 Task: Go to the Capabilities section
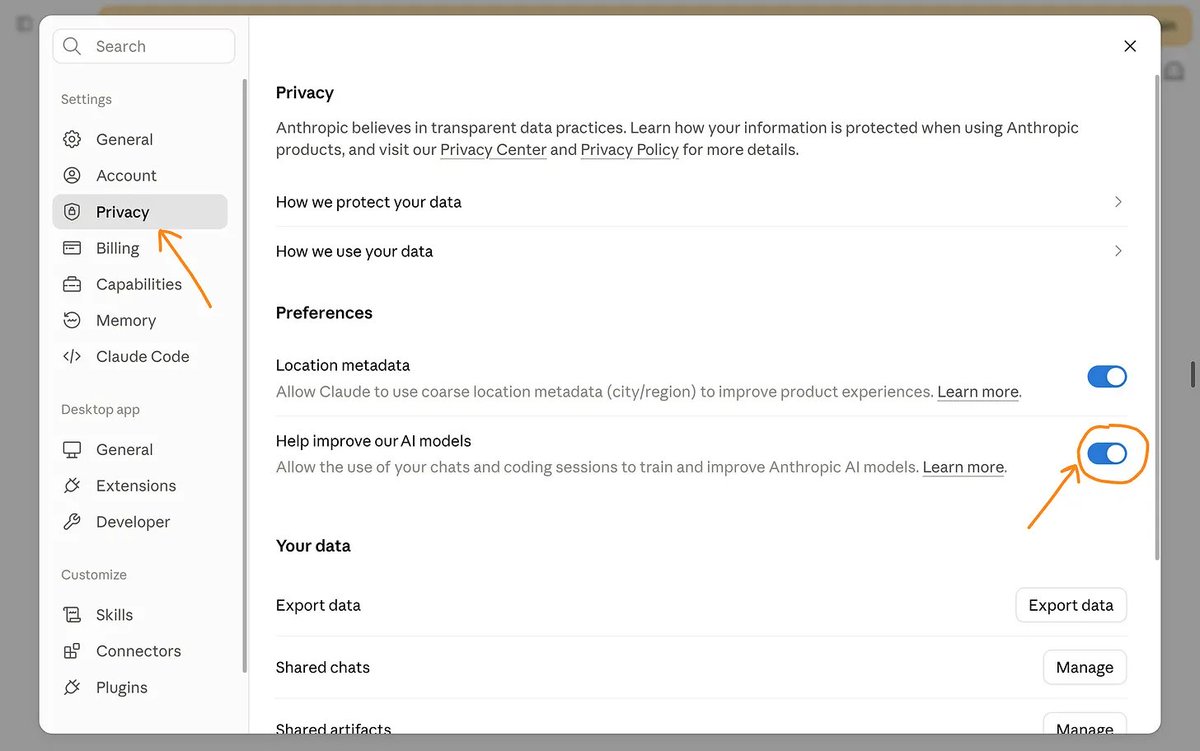(140, 284)
